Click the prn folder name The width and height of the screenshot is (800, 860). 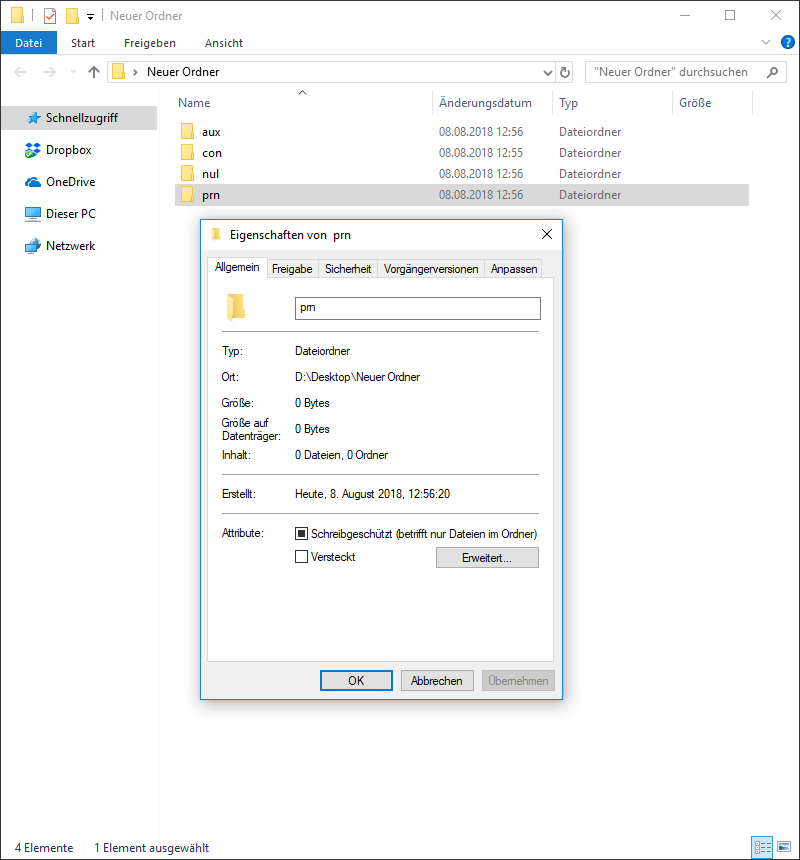(x=211, y=195)
